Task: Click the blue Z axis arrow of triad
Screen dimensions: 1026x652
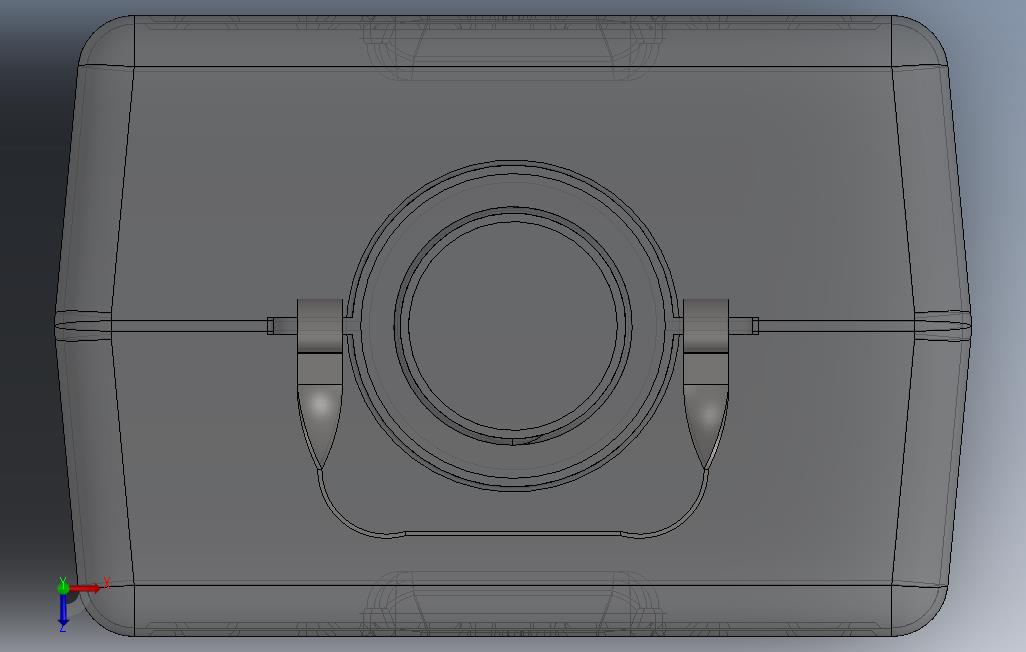Action: pos(63,609)
